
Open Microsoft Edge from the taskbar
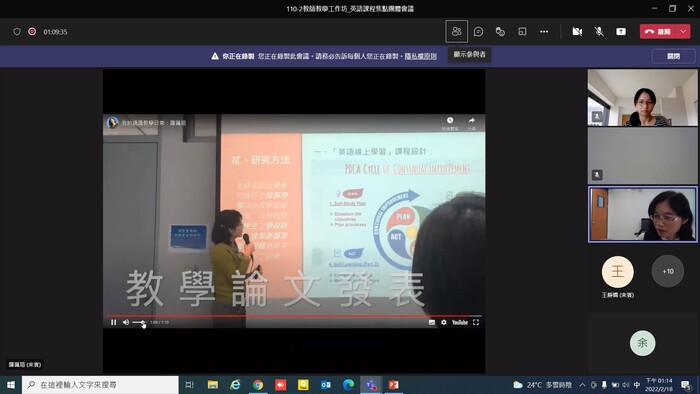point(348,385)
